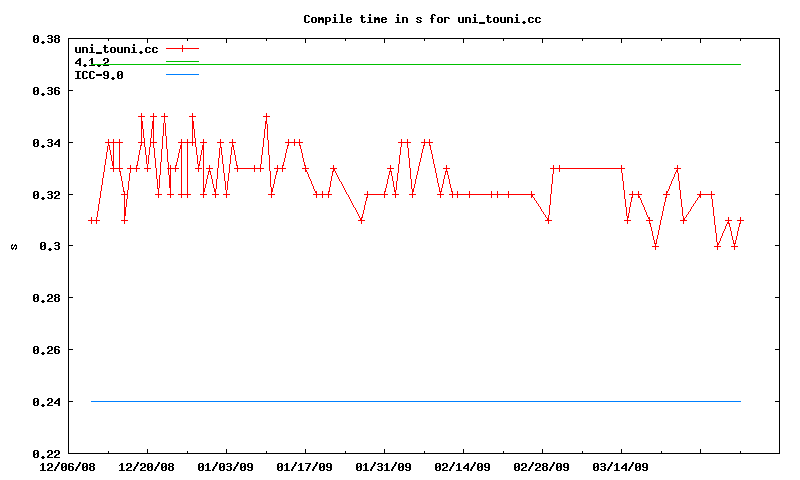
Task: Click the 02/28/09 x-axis date label
Action: pyautogui.click(x=541, y=466)
